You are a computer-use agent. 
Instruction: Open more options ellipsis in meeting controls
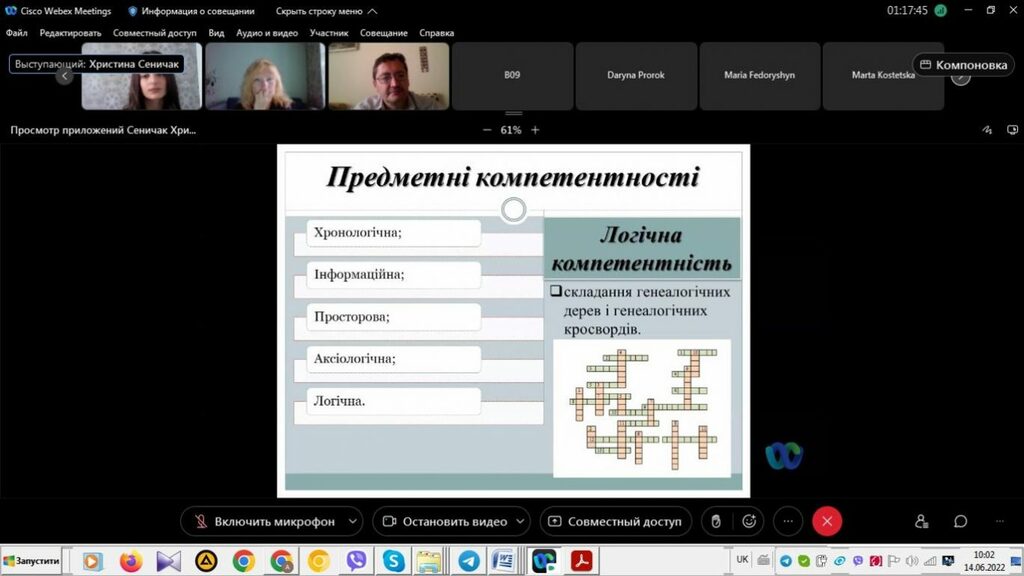[x=788, y=521]
